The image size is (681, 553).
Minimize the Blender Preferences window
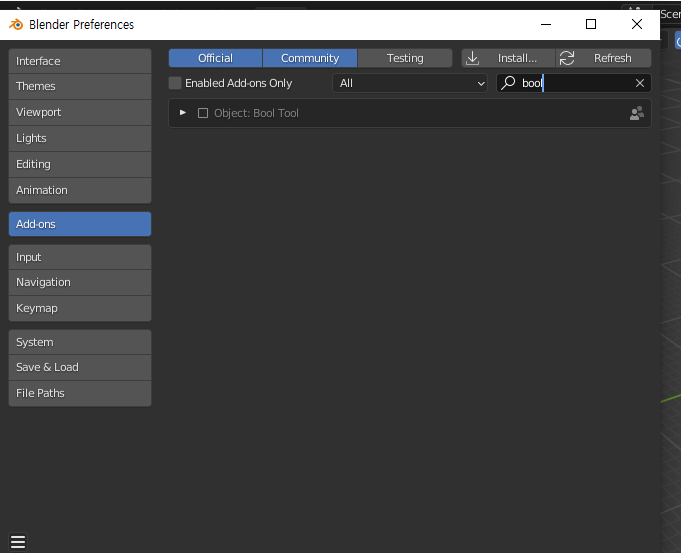coord(546,24)
